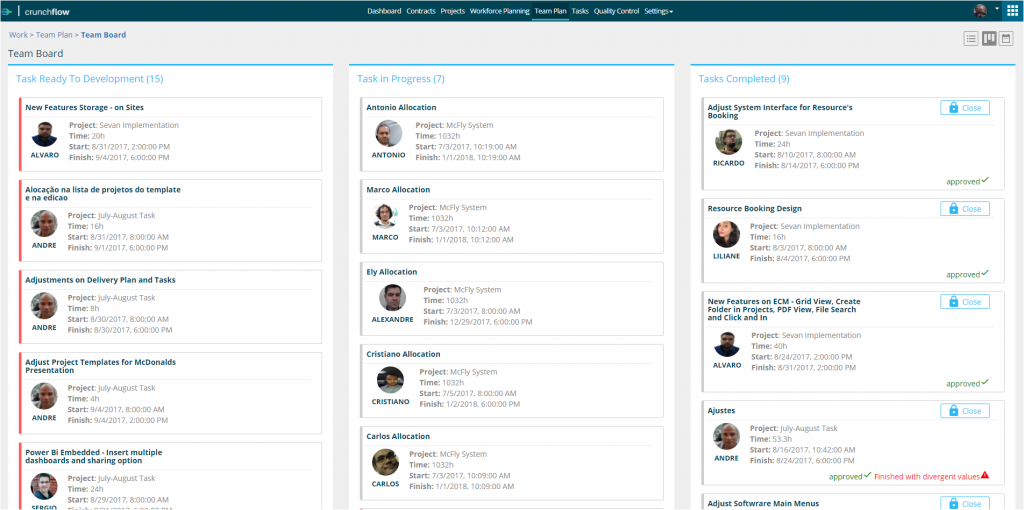Close the New Features on ECM task

pyautogui.click(x=965, y=302)
